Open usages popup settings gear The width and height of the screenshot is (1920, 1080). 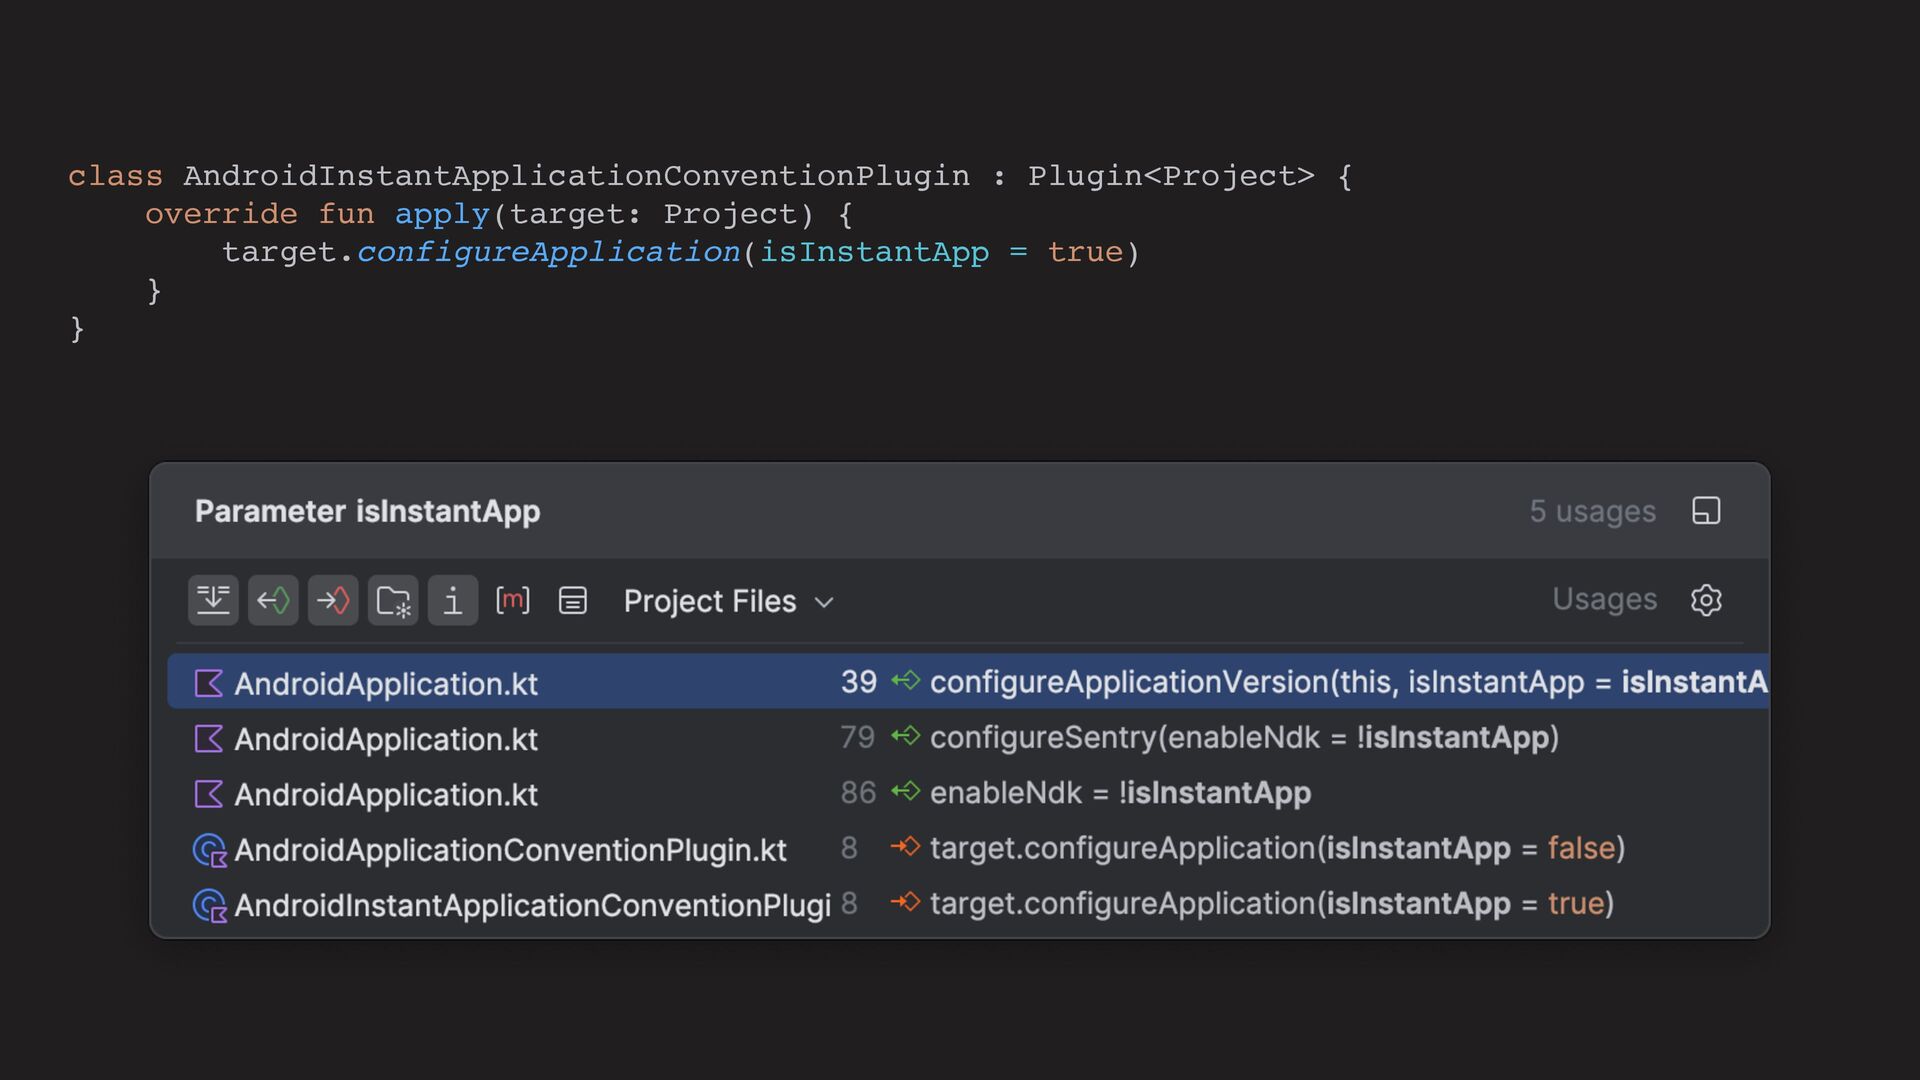point(1706,600)
